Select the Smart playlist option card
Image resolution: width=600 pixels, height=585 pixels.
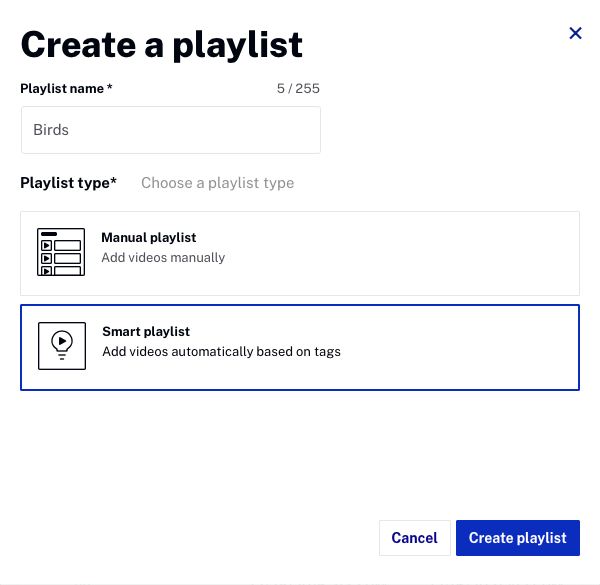click(x=300, y=347)
